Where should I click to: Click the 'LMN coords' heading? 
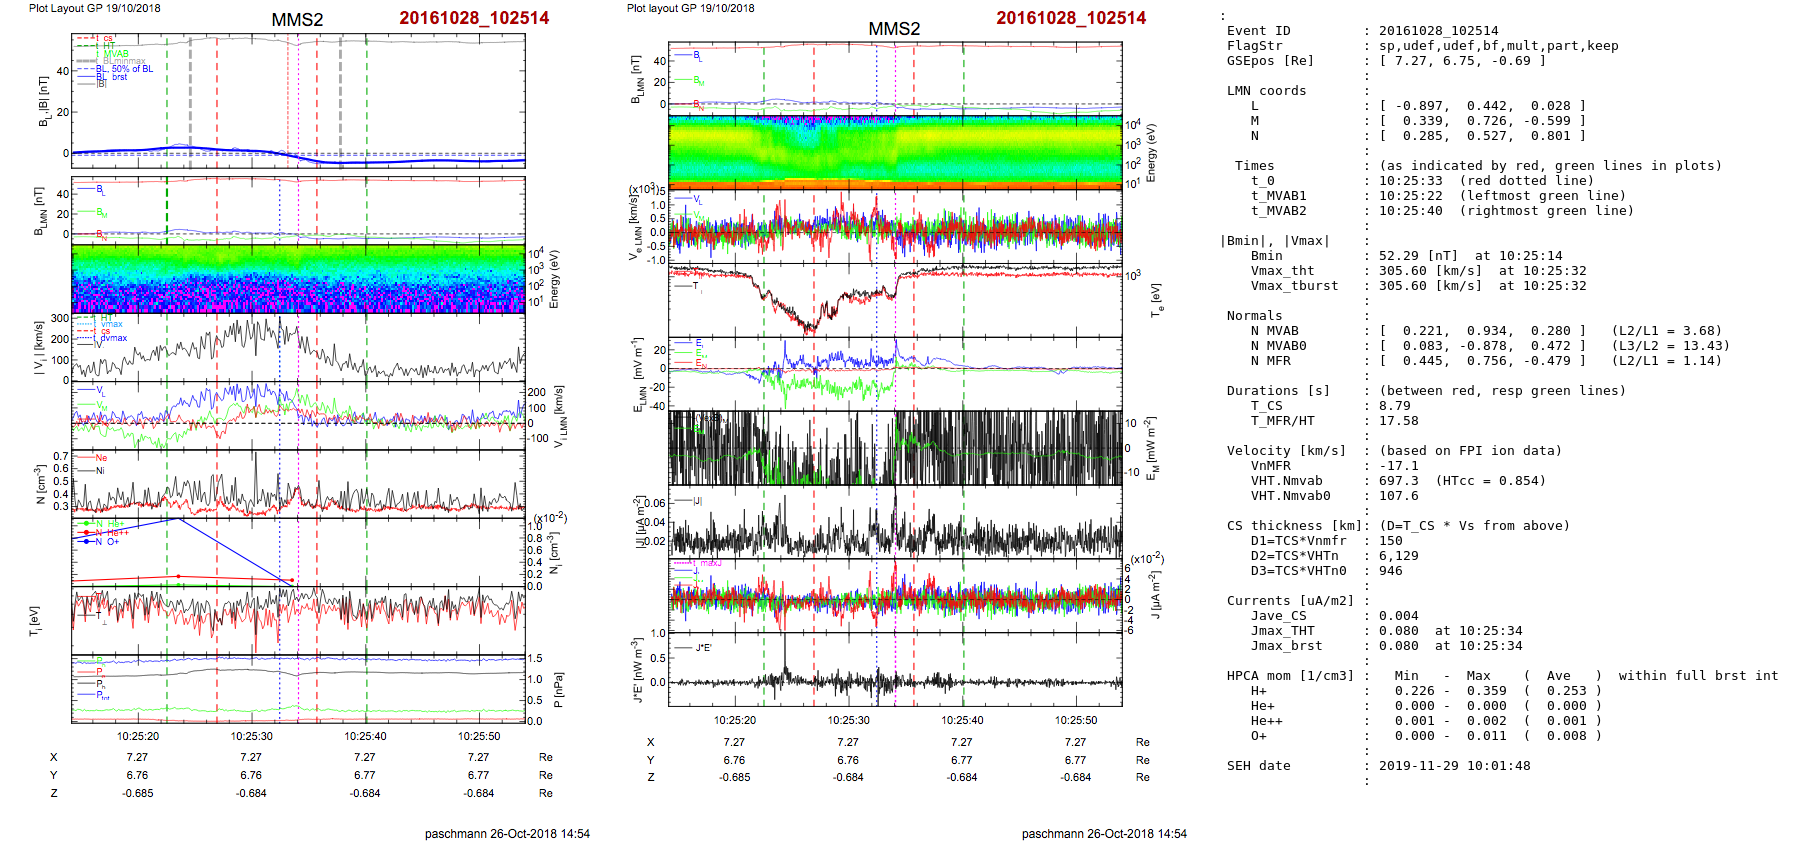1266,91
